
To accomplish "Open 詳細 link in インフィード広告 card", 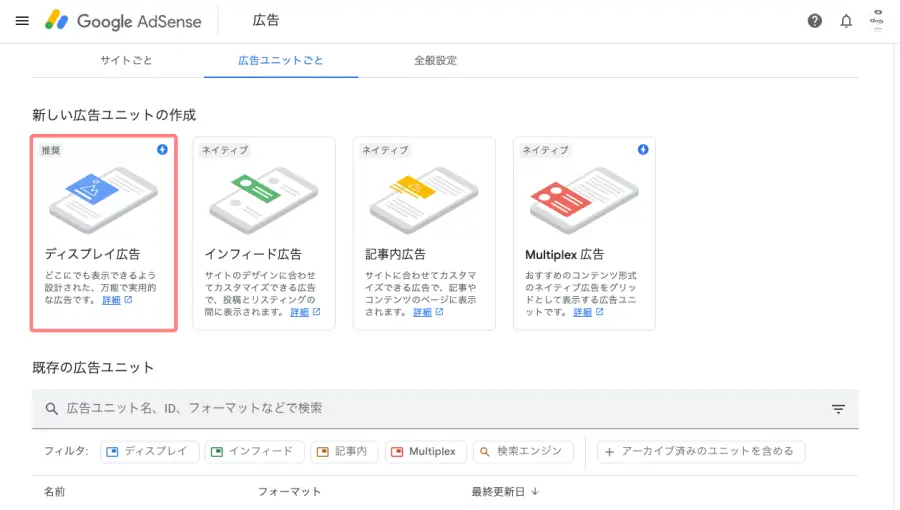I will pos(300,312).
